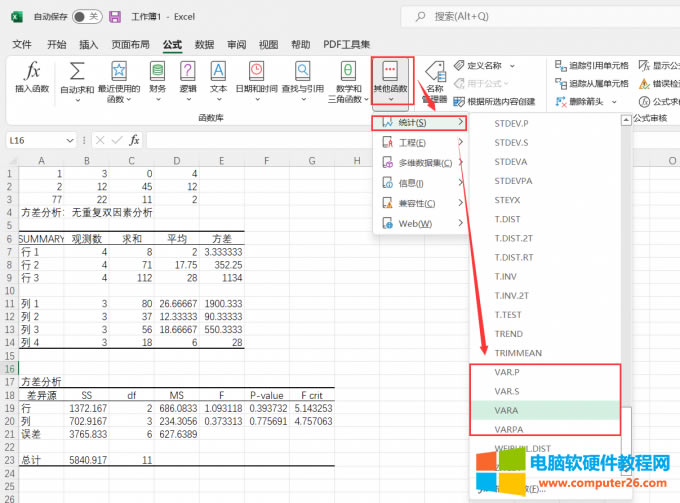Open the 自动求和 sigma function
Viewport: 680px width, 503px height.
click(76, 72)
